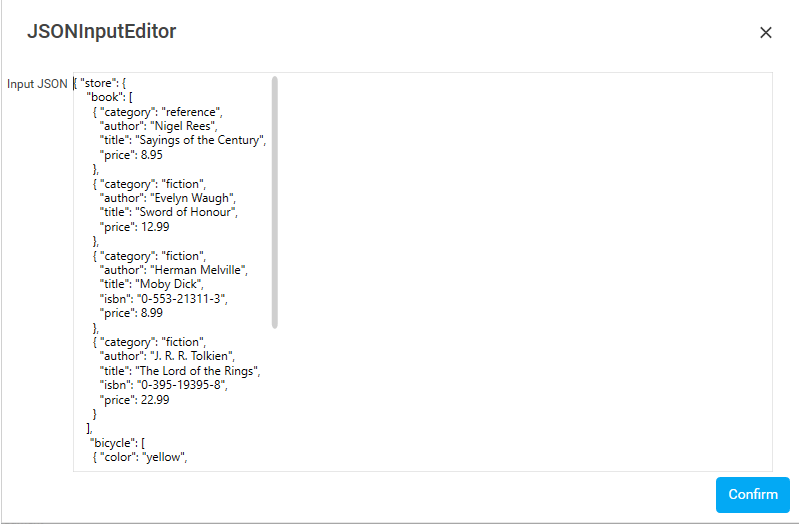Click the isbn "0-553-21311-3" line
This screenshot has width=799, height=524.
164,299
